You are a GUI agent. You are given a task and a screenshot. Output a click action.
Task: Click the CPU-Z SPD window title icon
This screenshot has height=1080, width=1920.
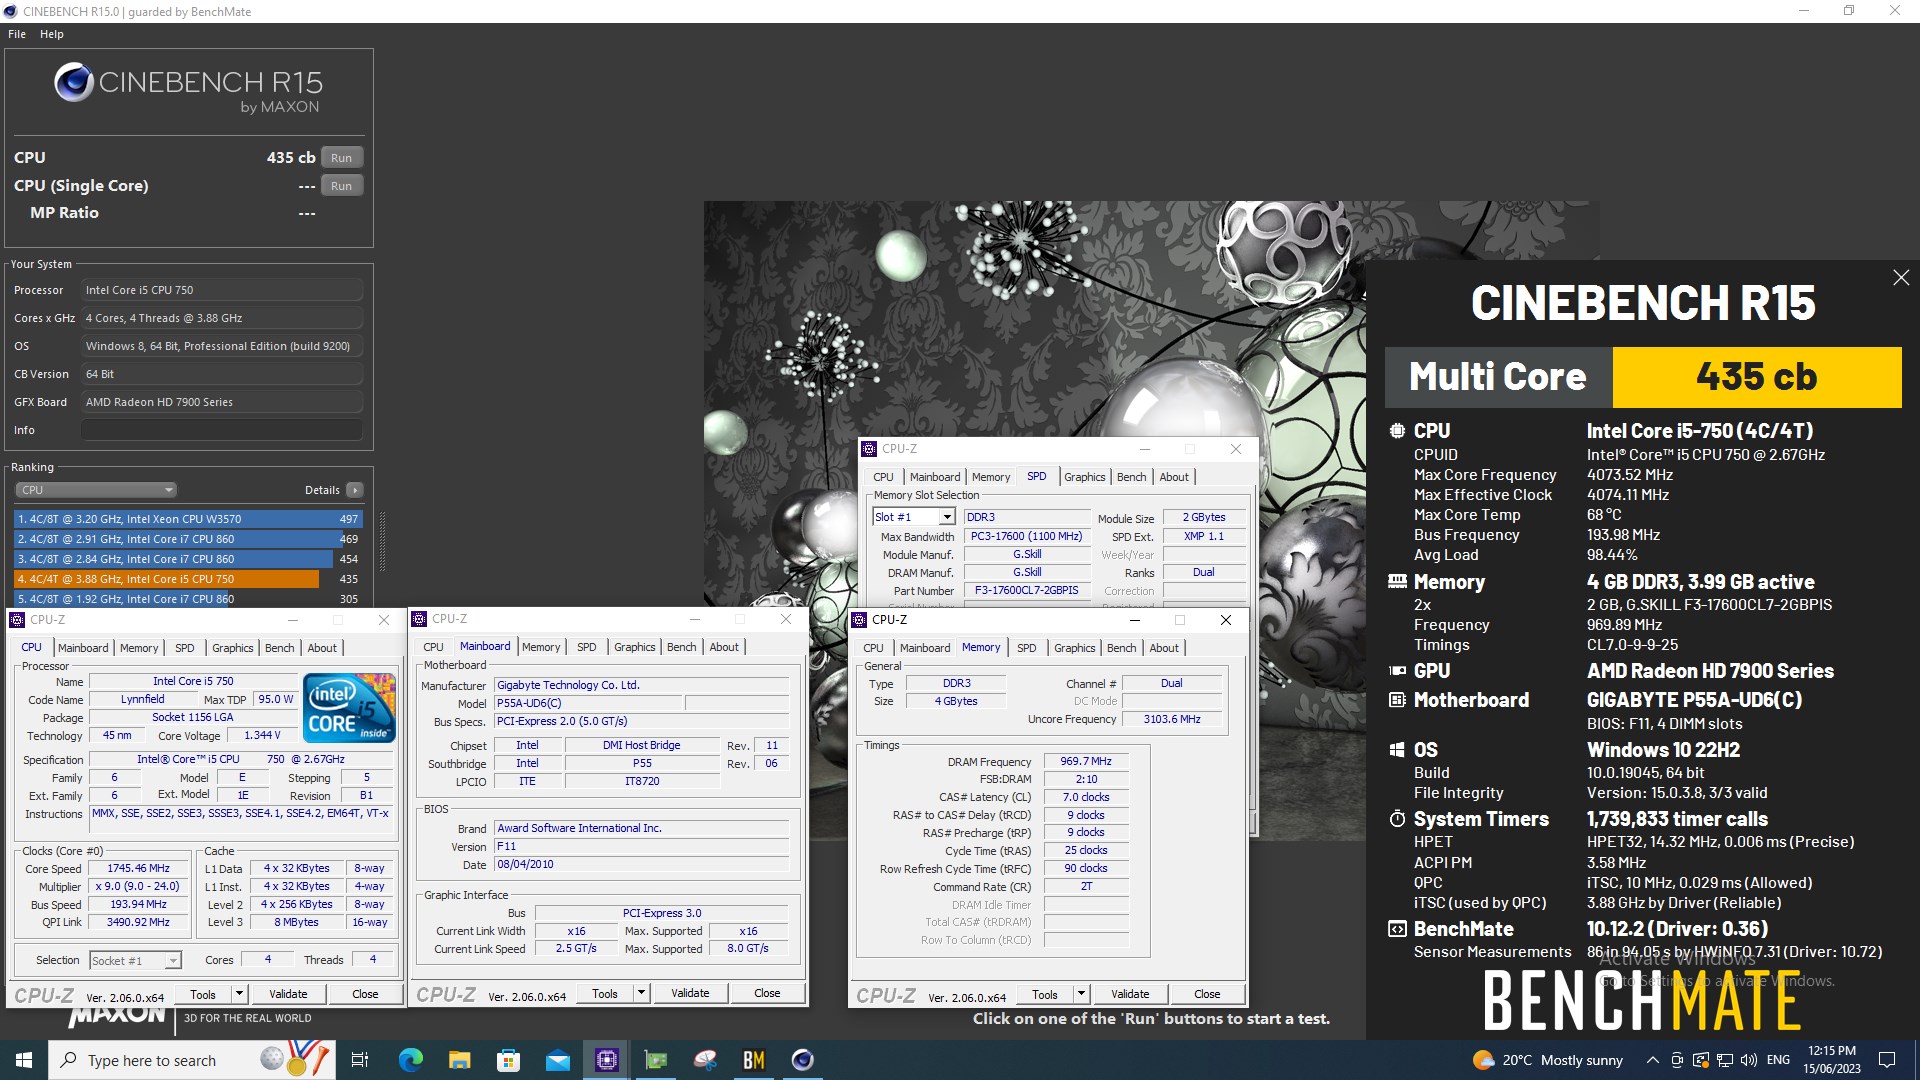point(869,449)
